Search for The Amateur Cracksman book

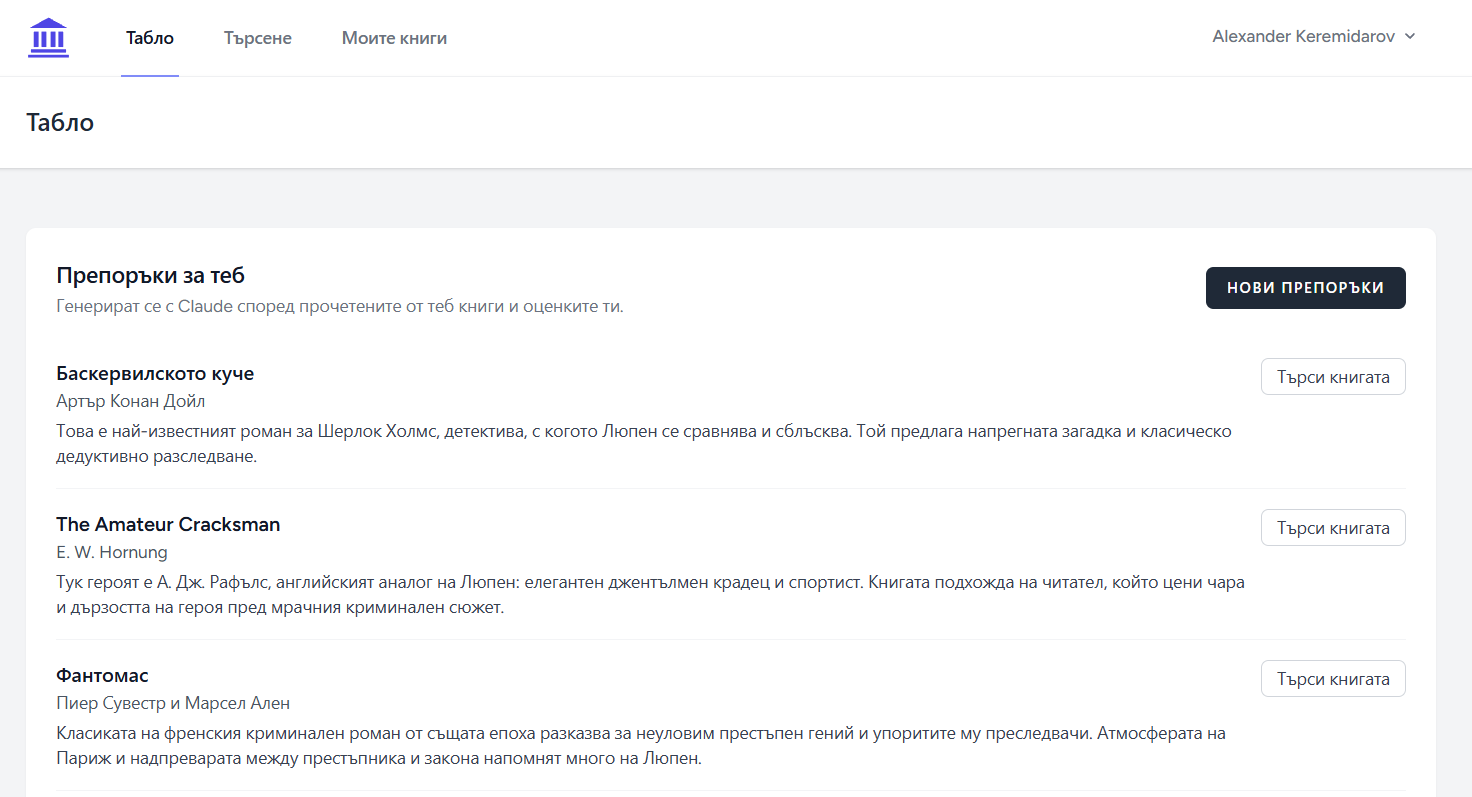click(x=1333, y=528)
